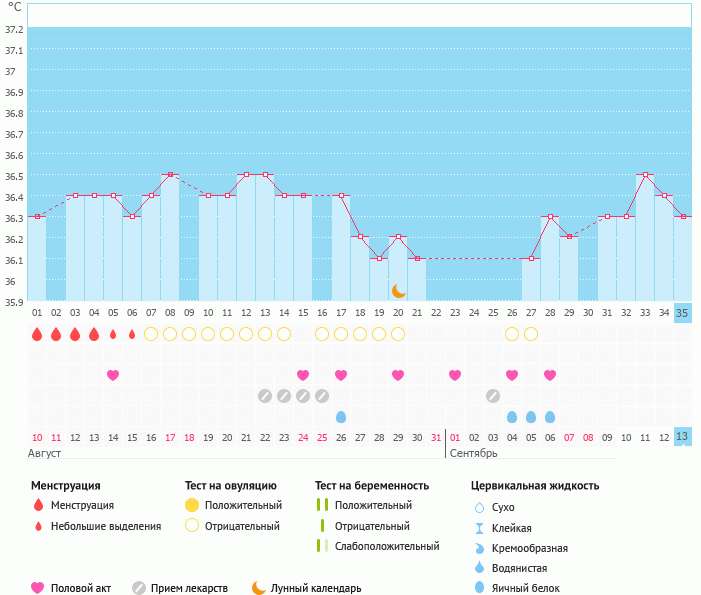Click the small spotting drop on day 06

click(x=132, y=334)
